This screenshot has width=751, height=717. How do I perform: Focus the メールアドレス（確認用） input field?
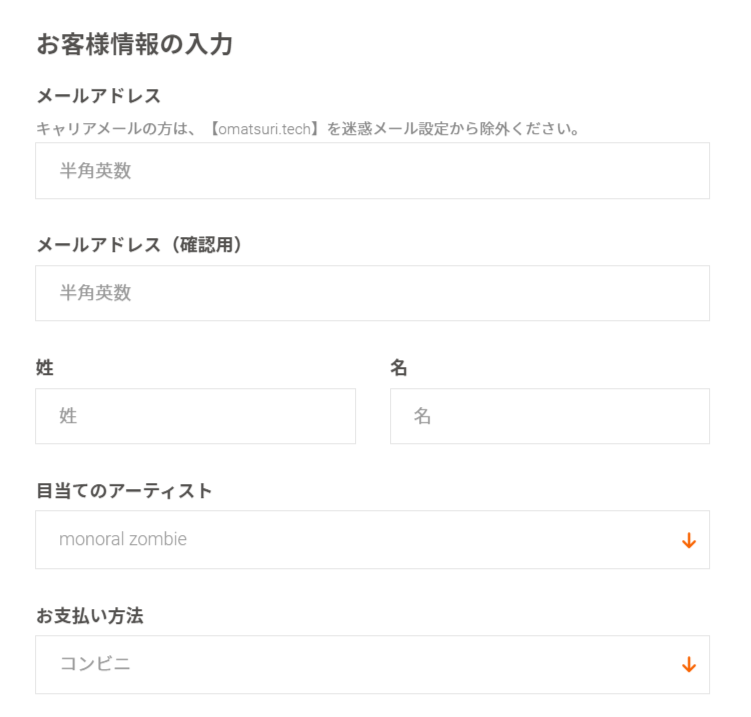372,293
